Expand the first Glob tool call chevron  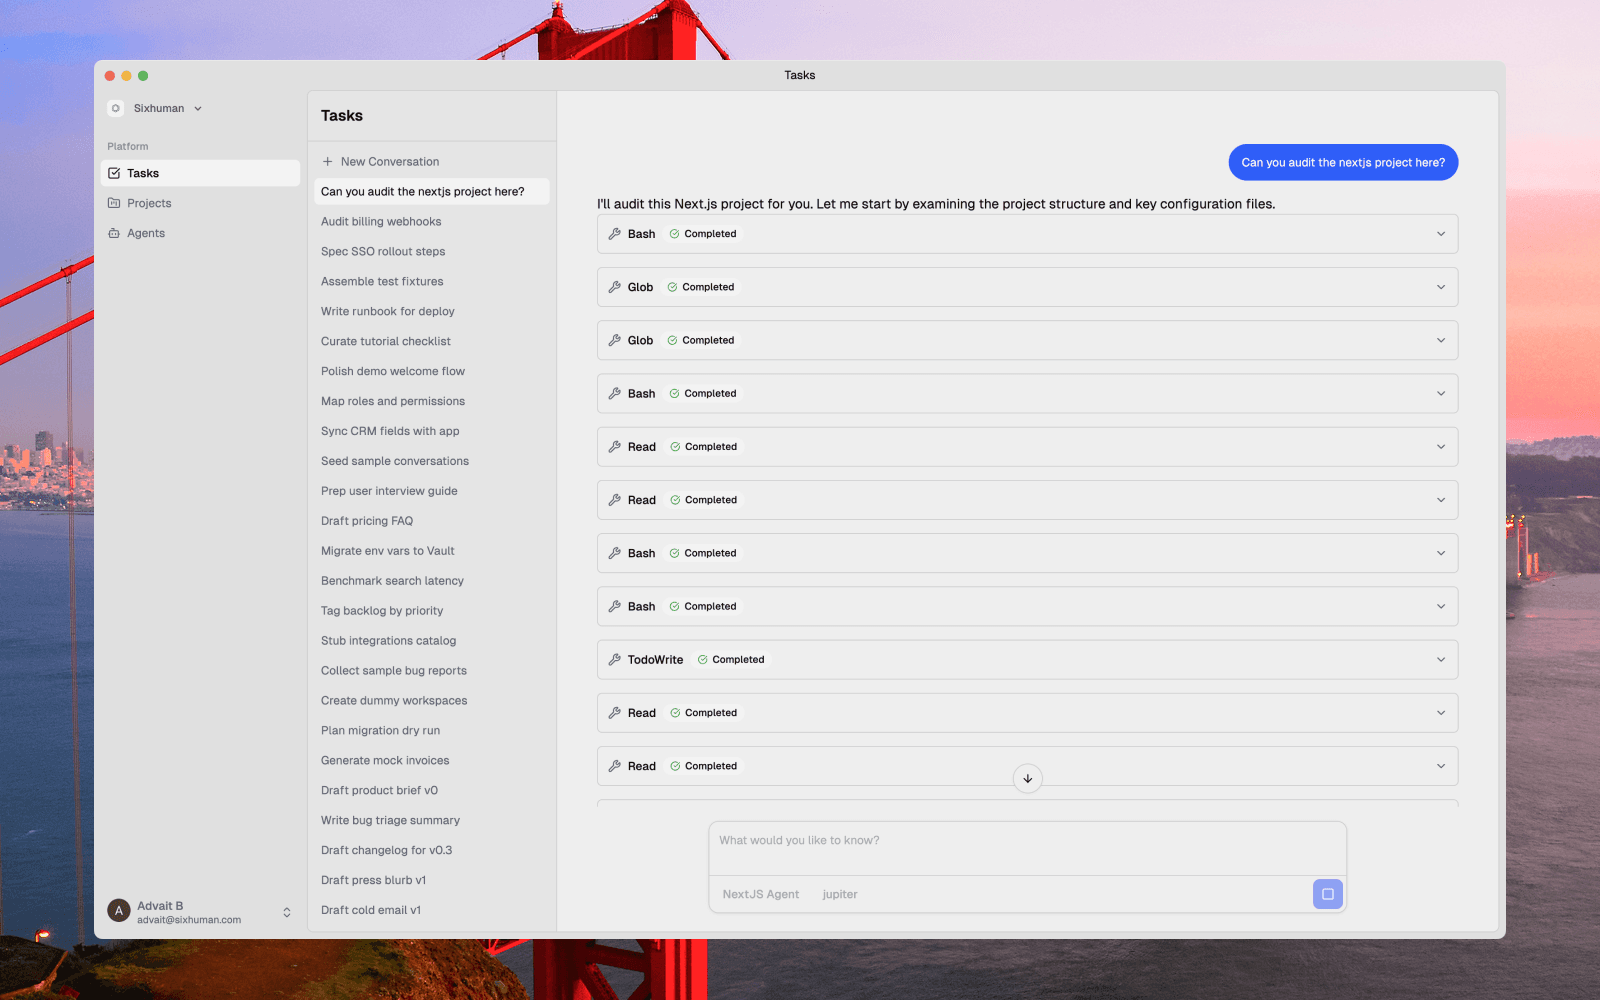1440,287
